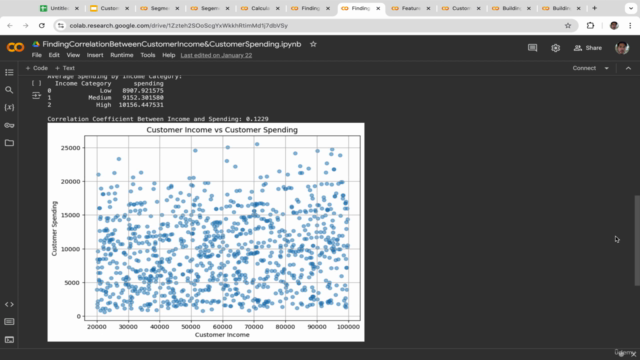Open the Secrets key icon
This screenshot has height=360, width=640.
9,125
